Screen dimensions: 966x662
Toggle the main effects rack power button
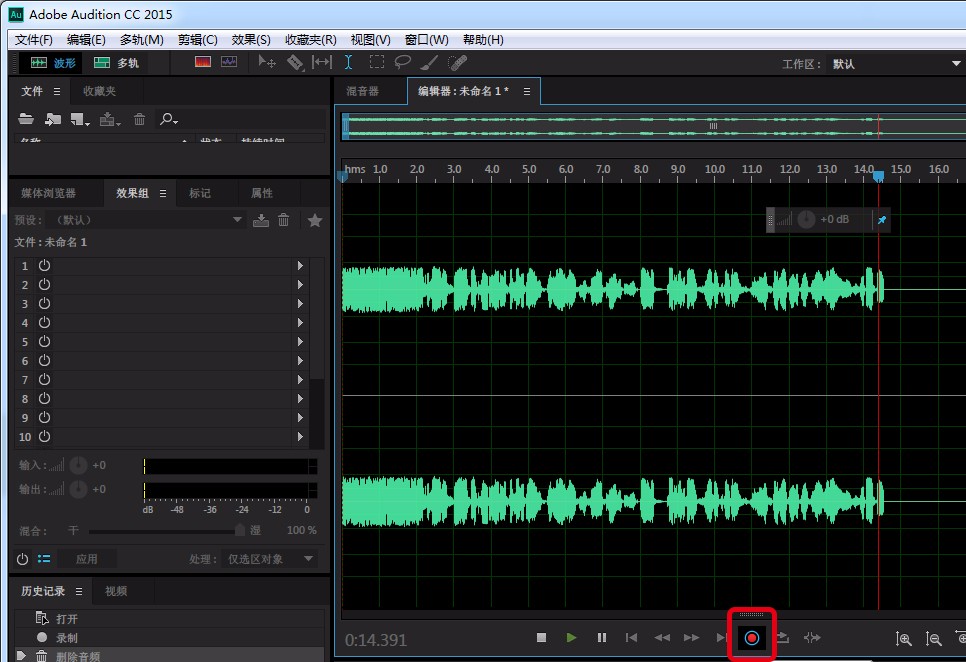click(x=22, y=559)
